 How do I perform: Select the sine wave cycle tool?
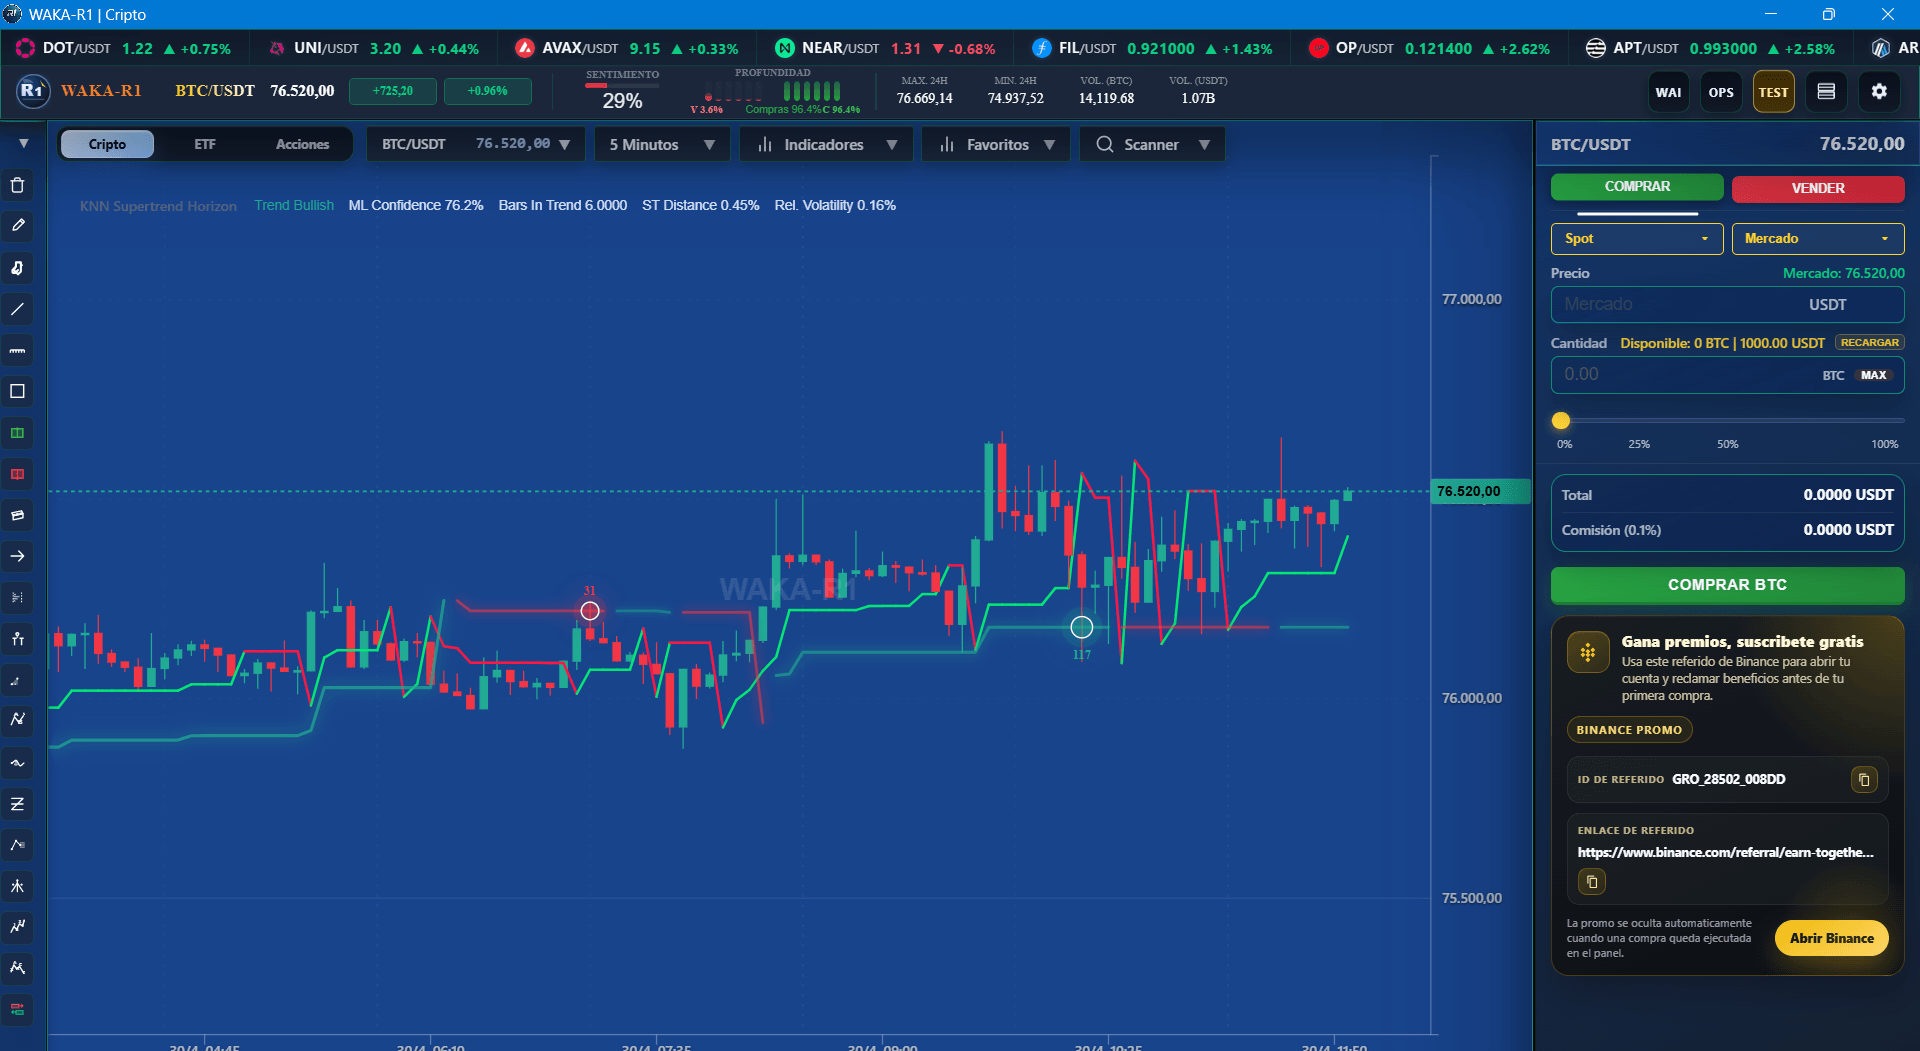pyautogui.click(x=17, y=763)
